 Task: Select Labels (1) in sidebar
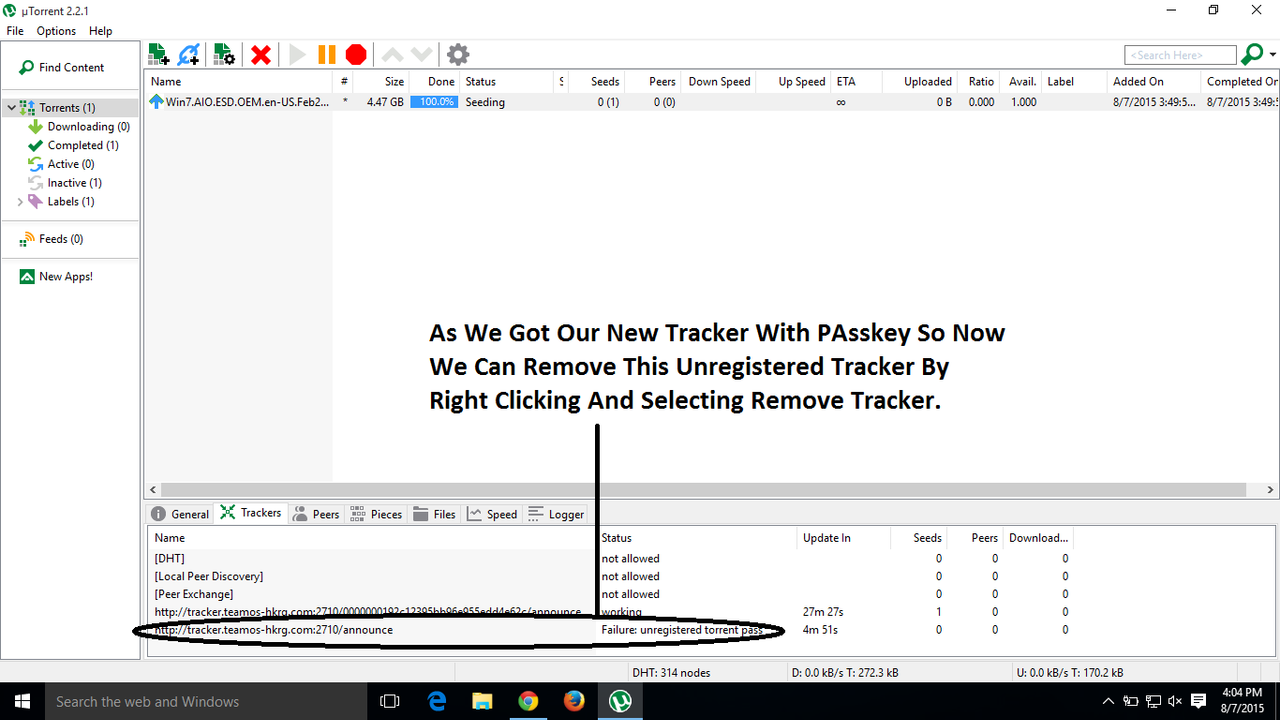coord(61,201)
